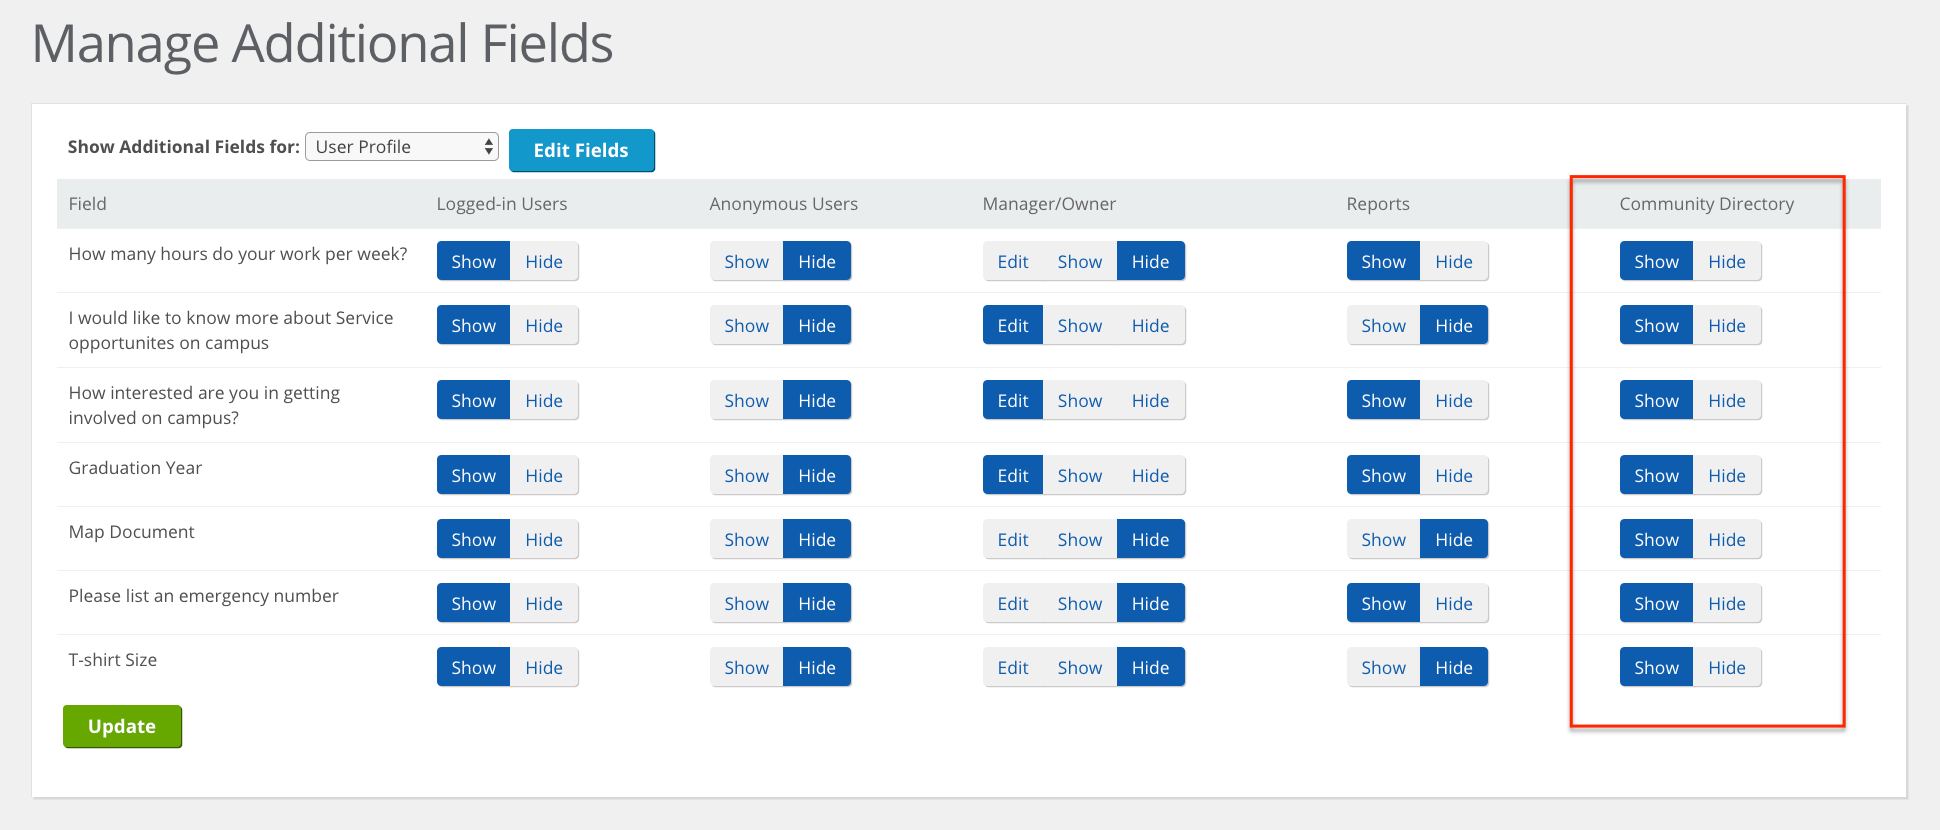Viewport: 1940px width, 830px height.
Task: Hide T-shirt Size for Logged-in Users
Action: point(544,667)
